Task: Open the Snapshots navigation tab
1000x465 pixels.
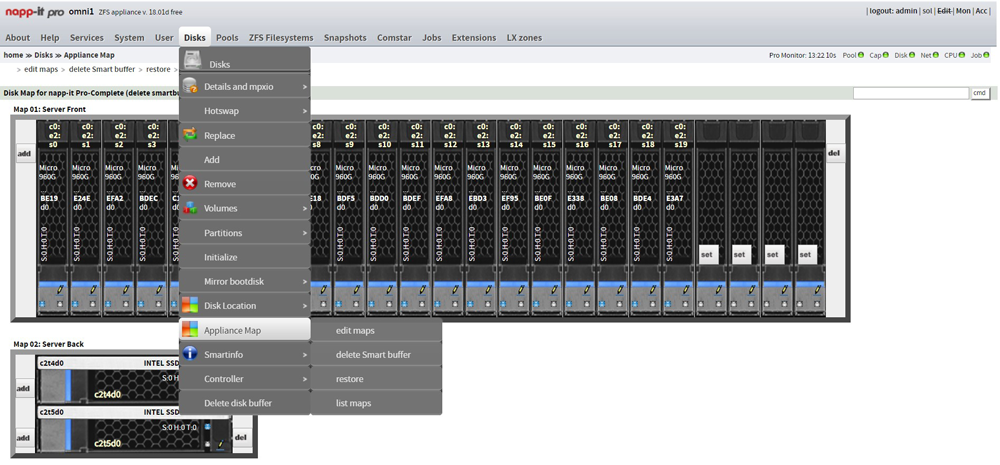Action: [345, 38]
